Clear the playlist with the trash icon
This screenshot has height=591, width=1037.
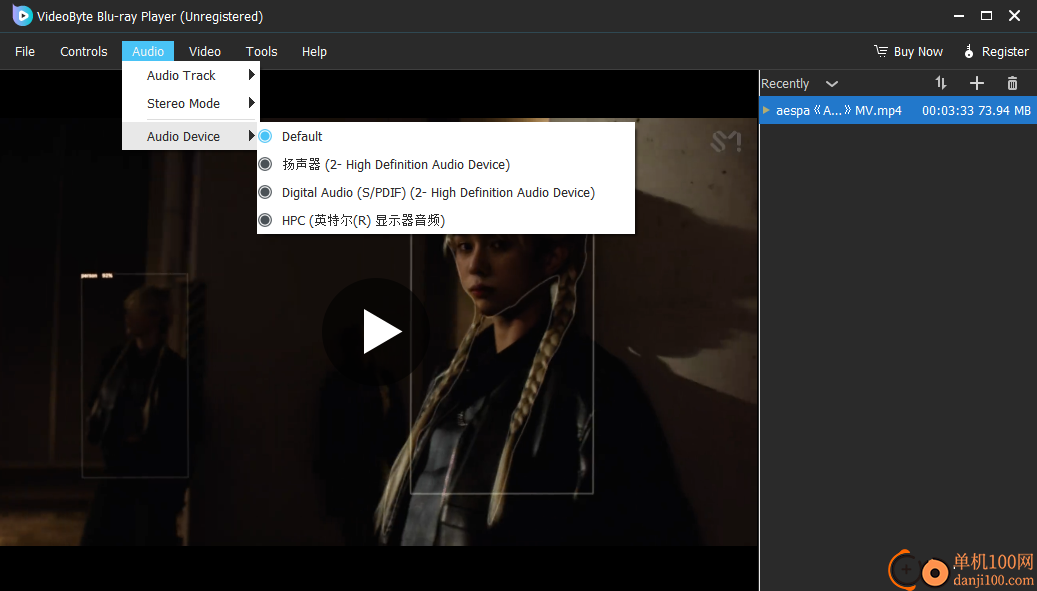pyautogui.click(x=1012, y=83)
